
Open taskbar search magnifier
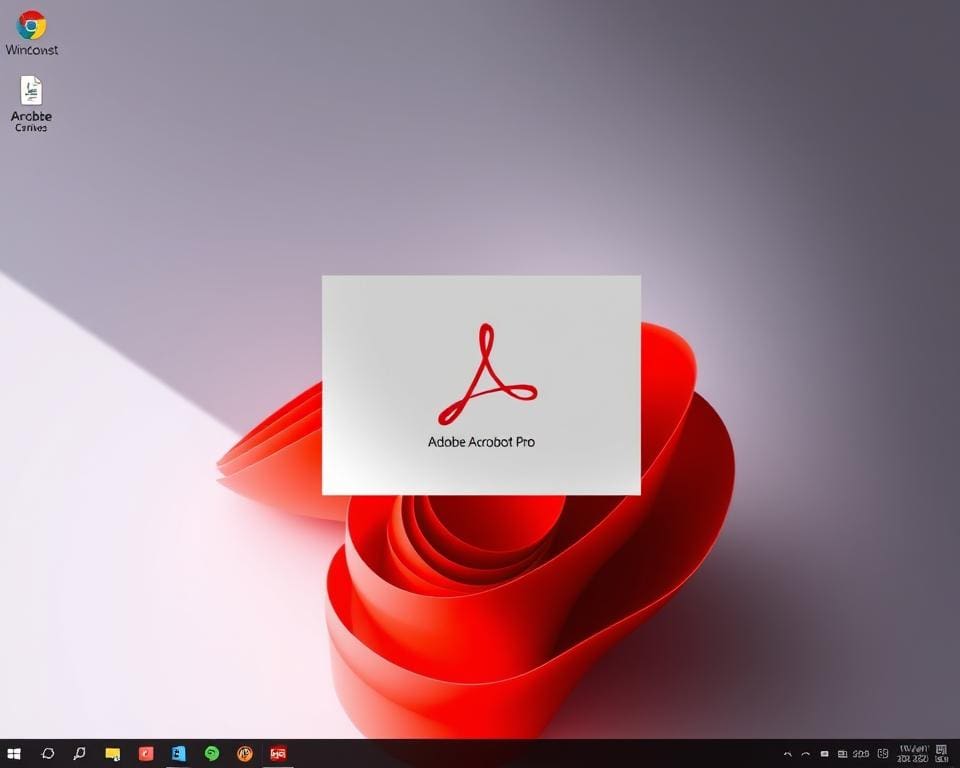pos(79,753)
